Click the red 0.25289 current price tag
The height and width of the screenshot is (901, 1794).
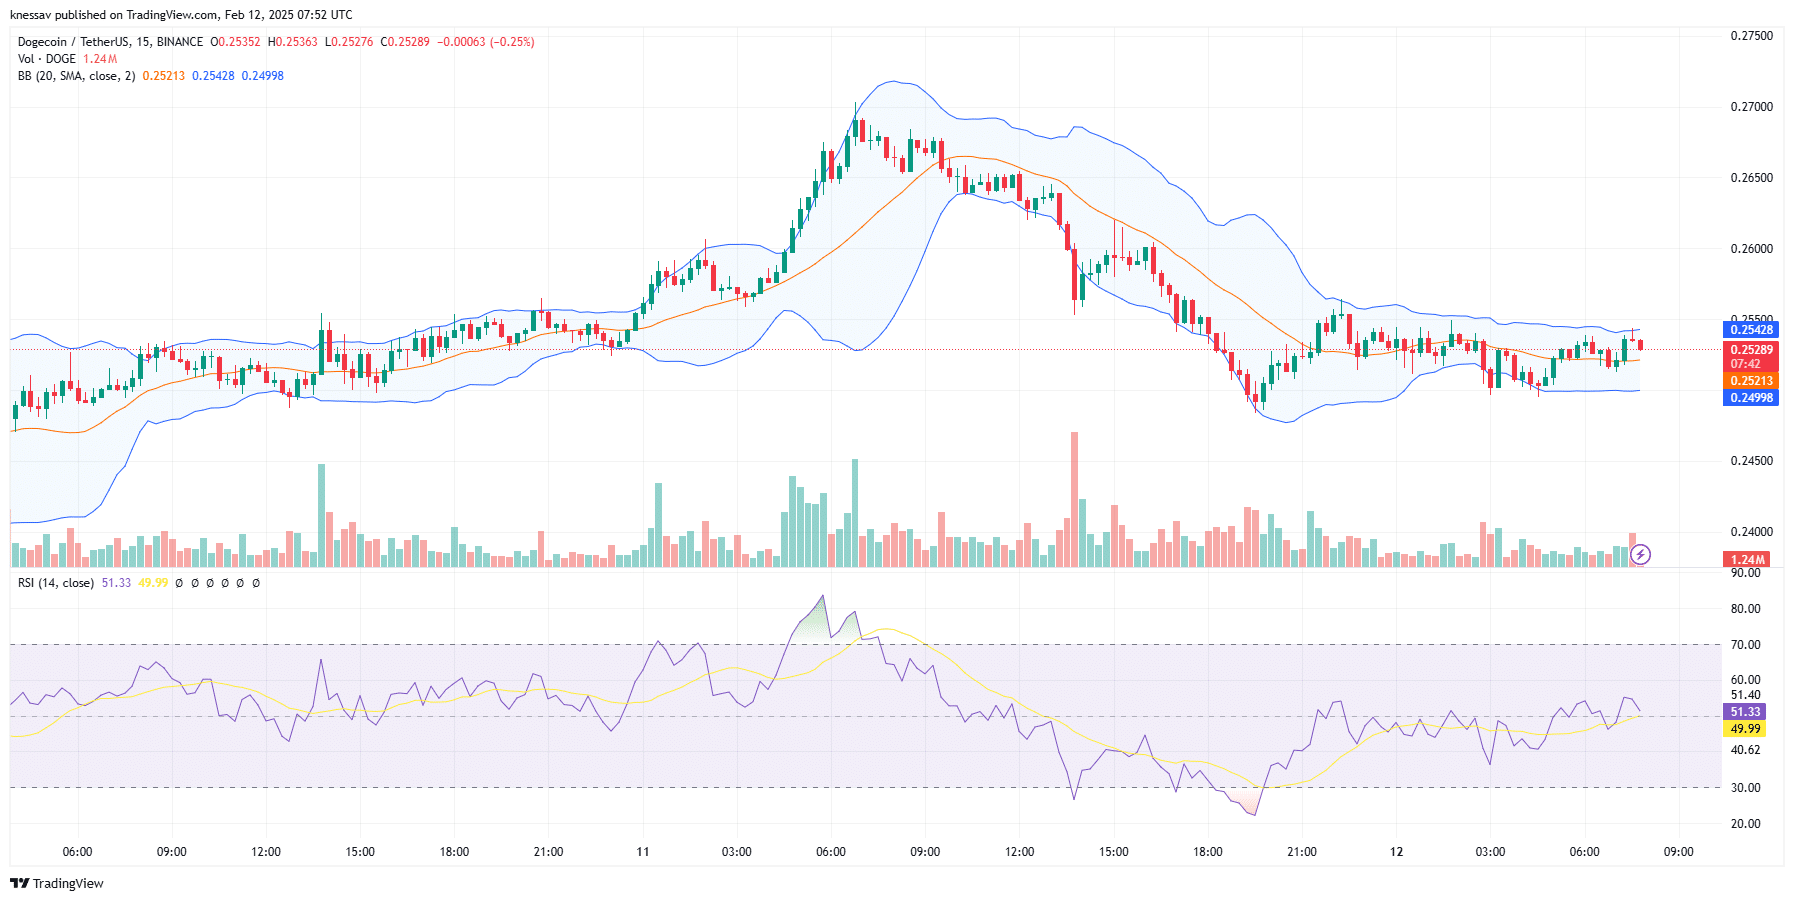pyautogui.click(x=1750, y=350)
